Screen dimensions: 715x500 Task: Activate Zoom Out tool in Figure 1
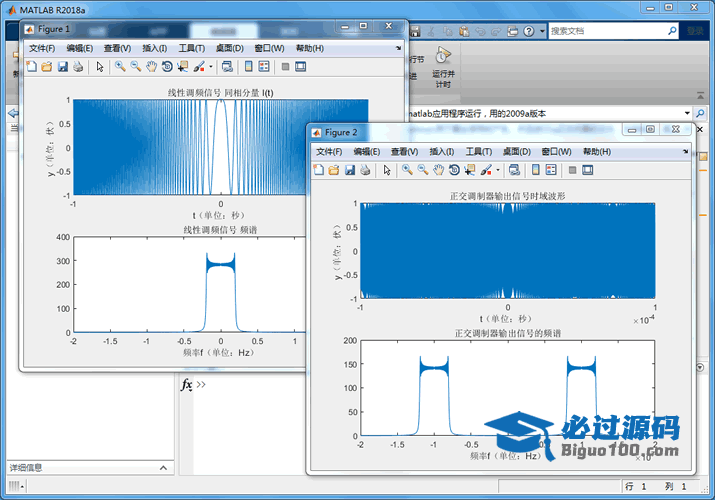click(x=135, y=67)
